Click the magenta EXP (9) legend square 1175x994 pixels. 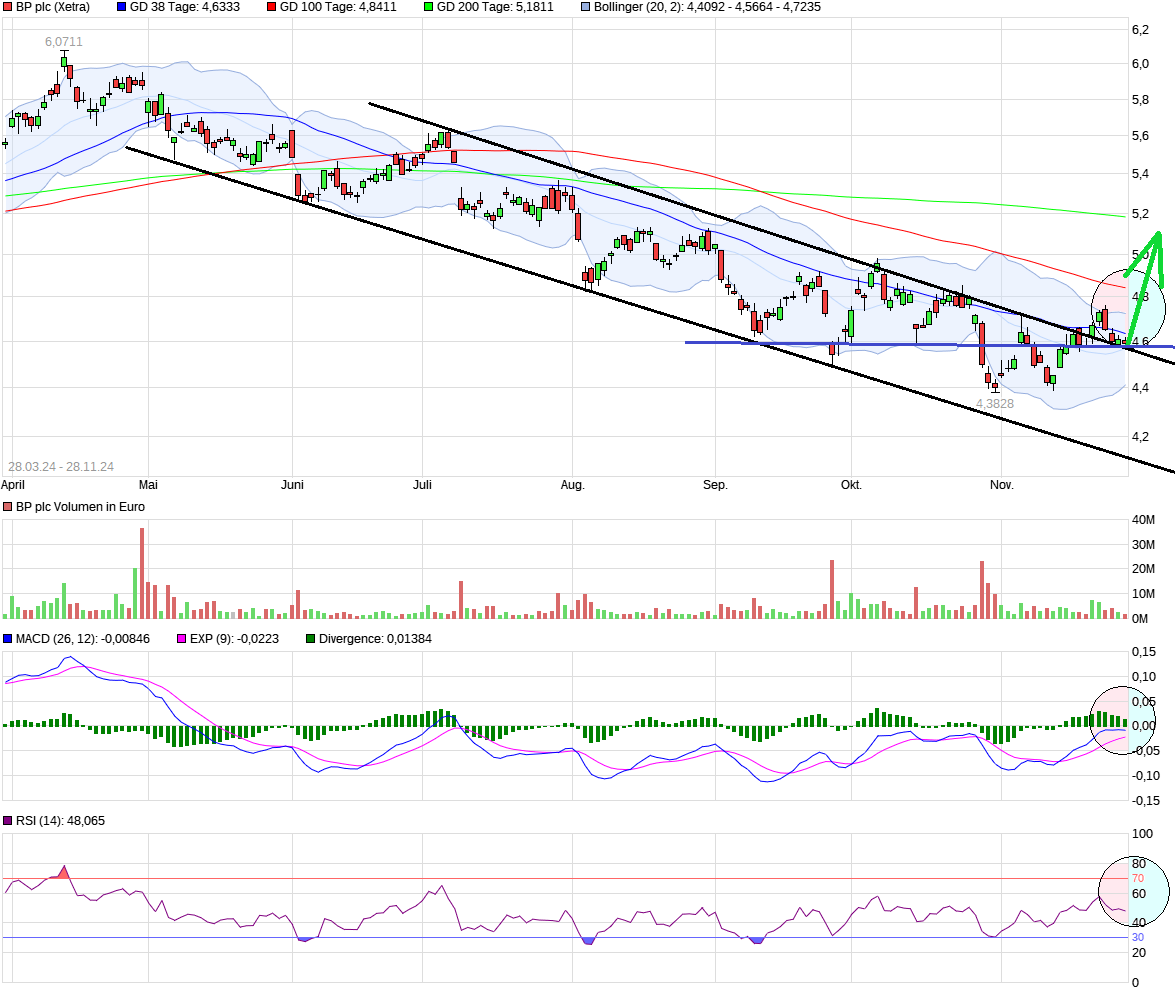(182, 638)
